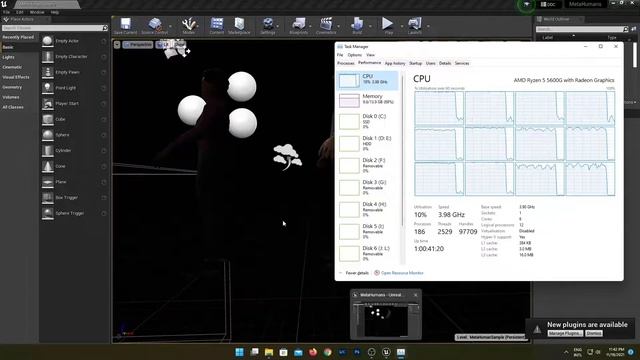Switch to Task Manager App history tab
This screenshot has height=360, width=640.
(x=395, y=63)
